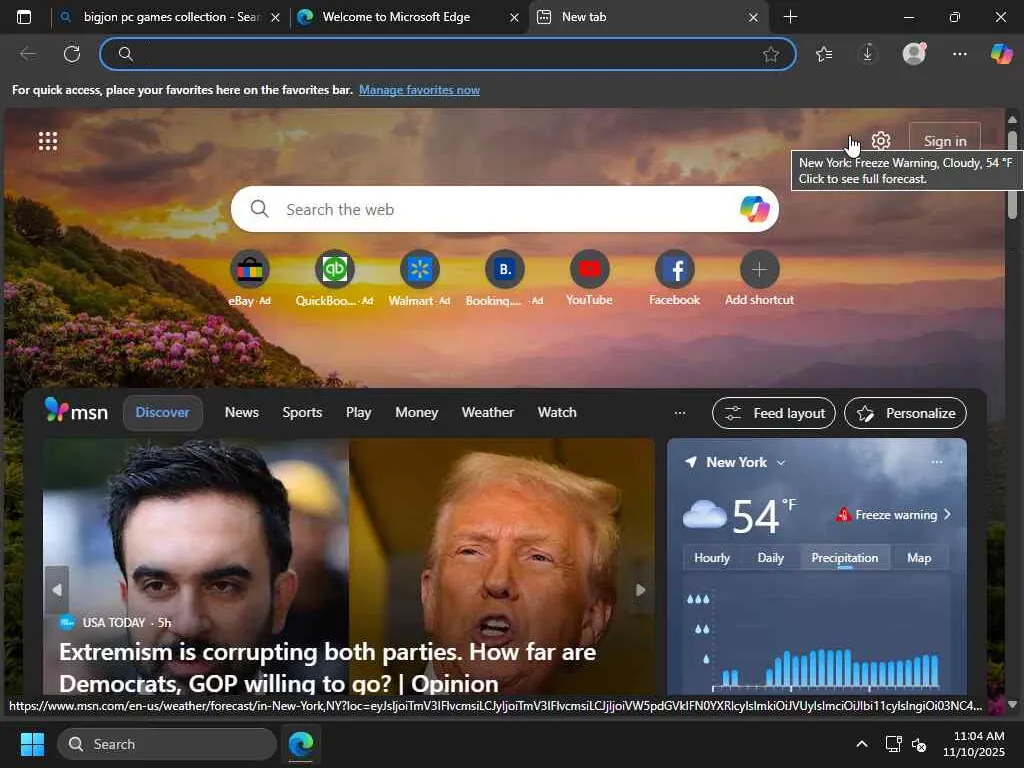Open the QuickBooks shortcut

click(x=334, y=278)
